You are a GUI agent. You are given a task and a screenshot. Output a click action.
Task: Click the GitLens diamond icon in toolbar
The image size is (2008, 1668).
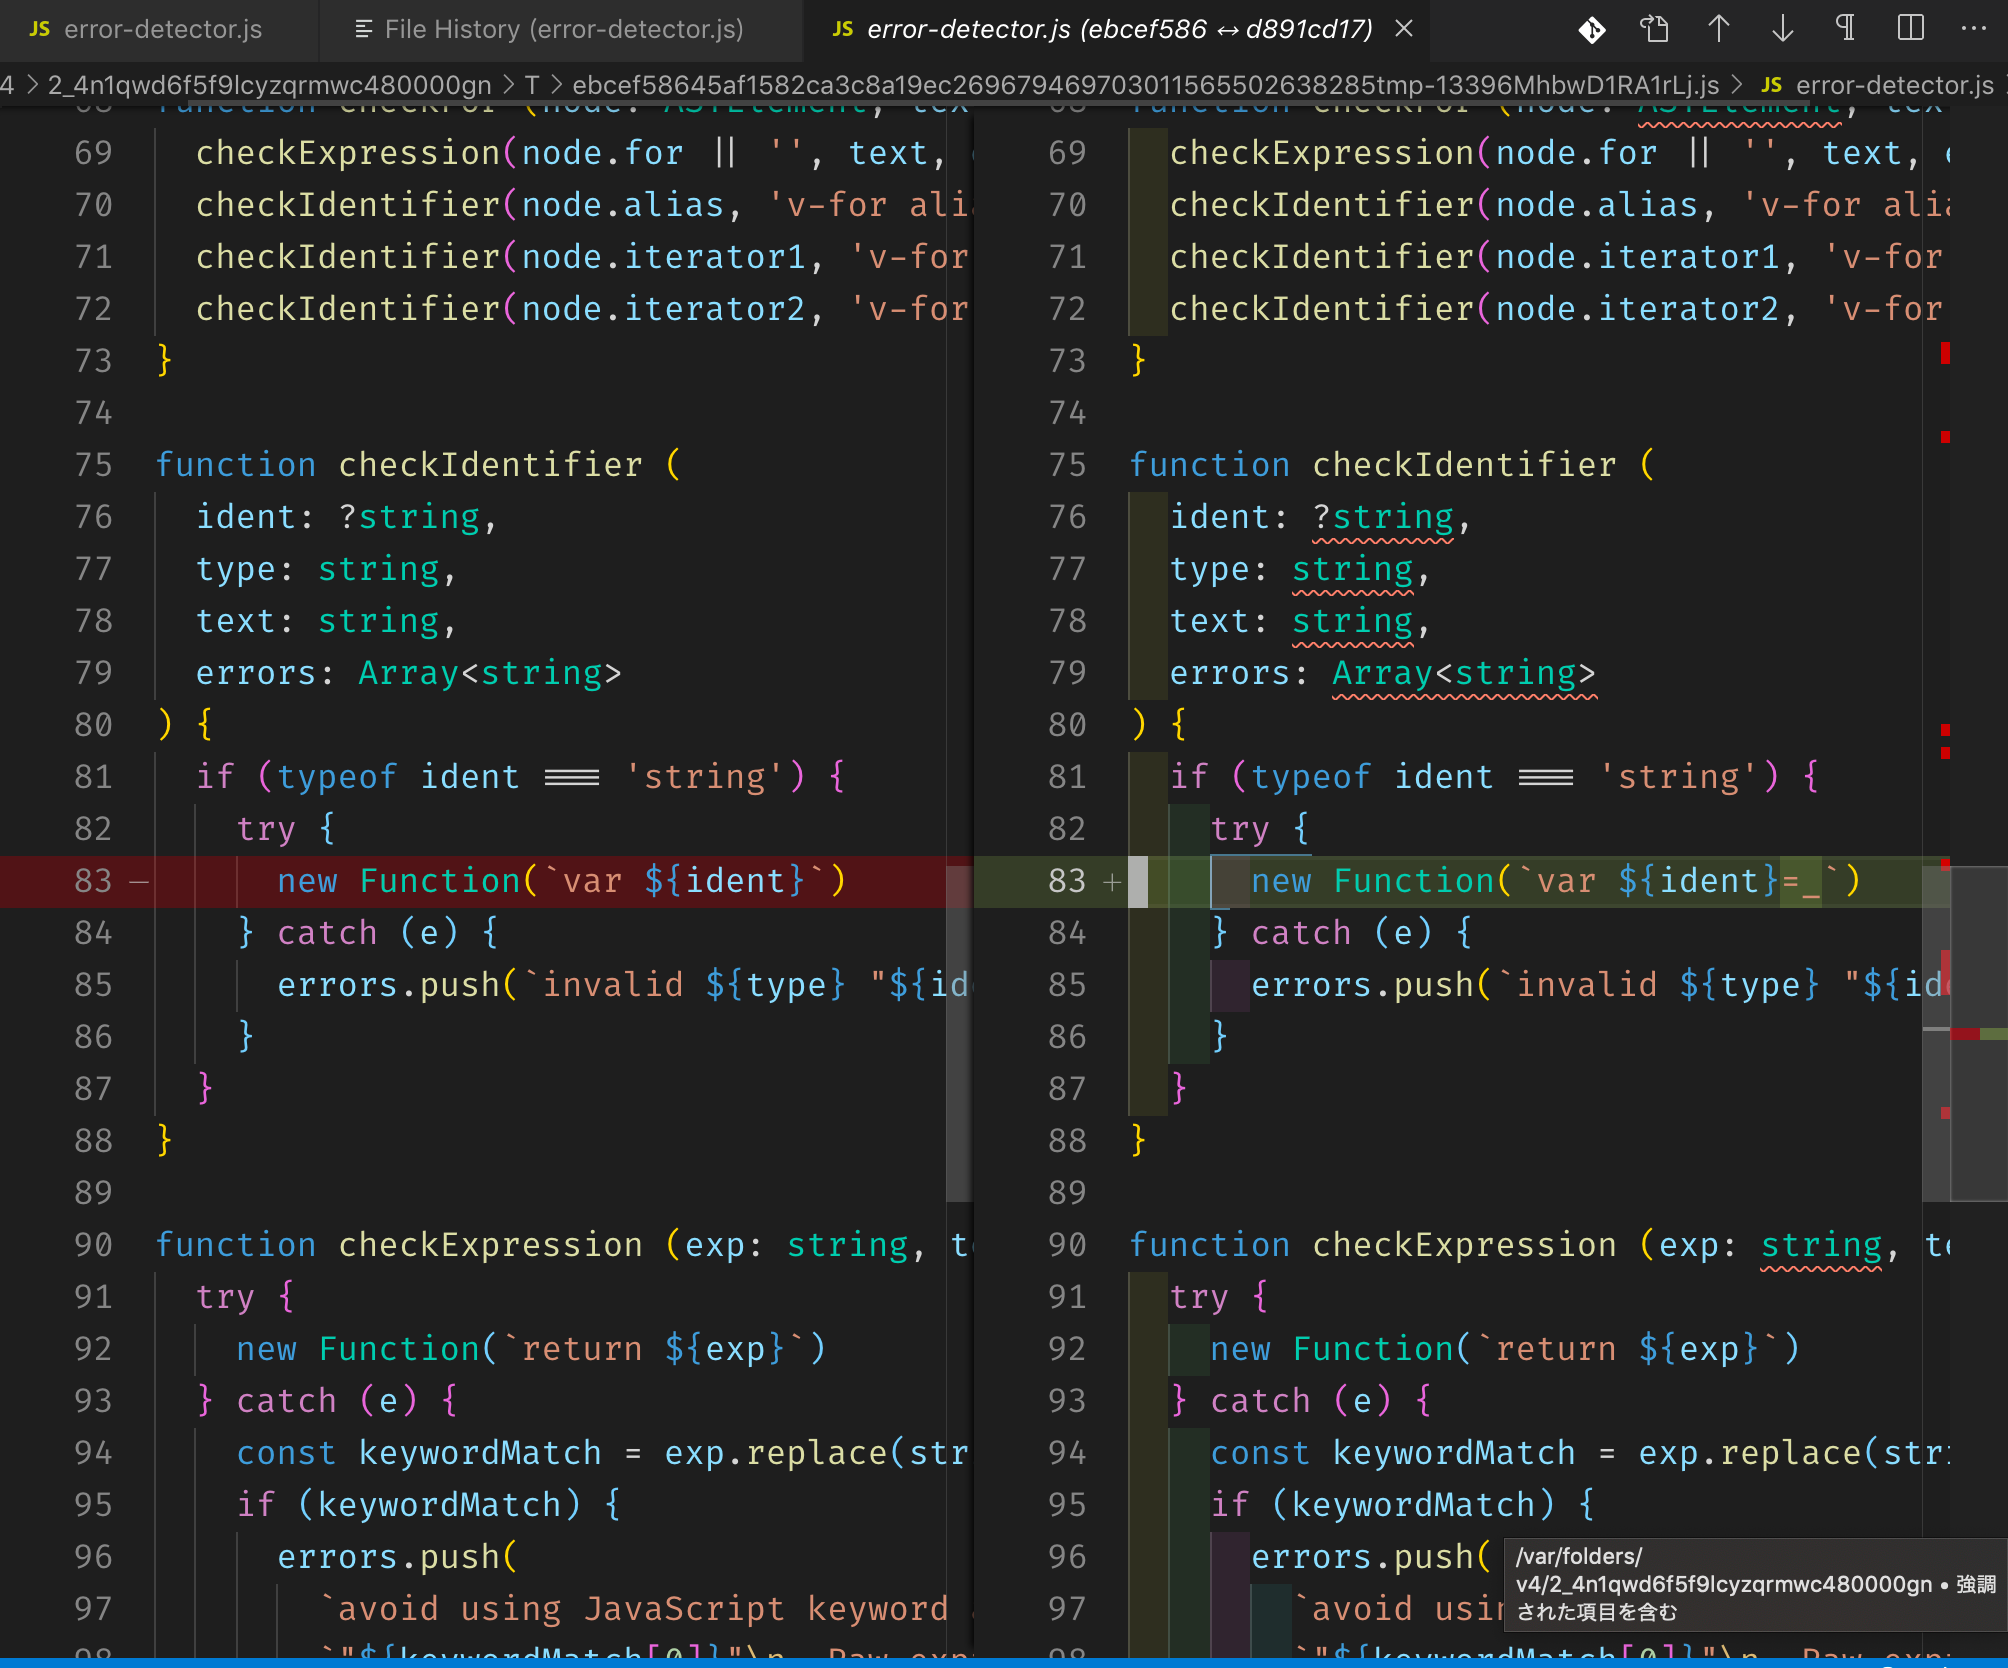tap(1592, 29)
